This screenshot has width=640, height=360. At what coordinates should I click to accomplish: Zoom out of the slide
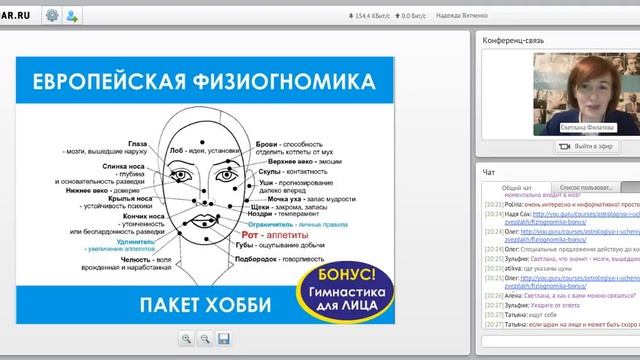coord(205,338)
